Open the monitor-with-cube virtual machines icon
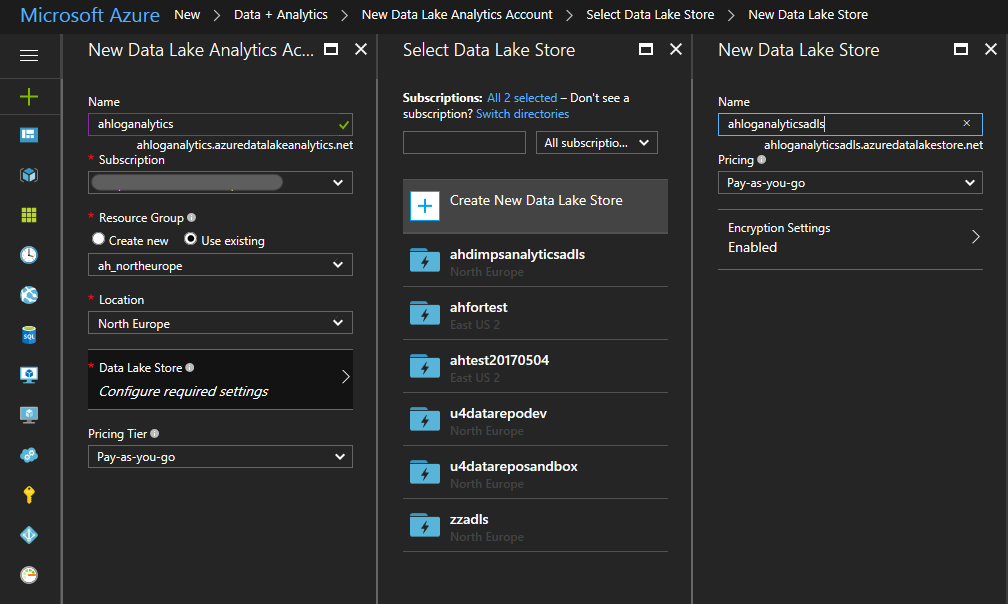Viewport: 1008px width, 604px height. (x=29, y=375)
